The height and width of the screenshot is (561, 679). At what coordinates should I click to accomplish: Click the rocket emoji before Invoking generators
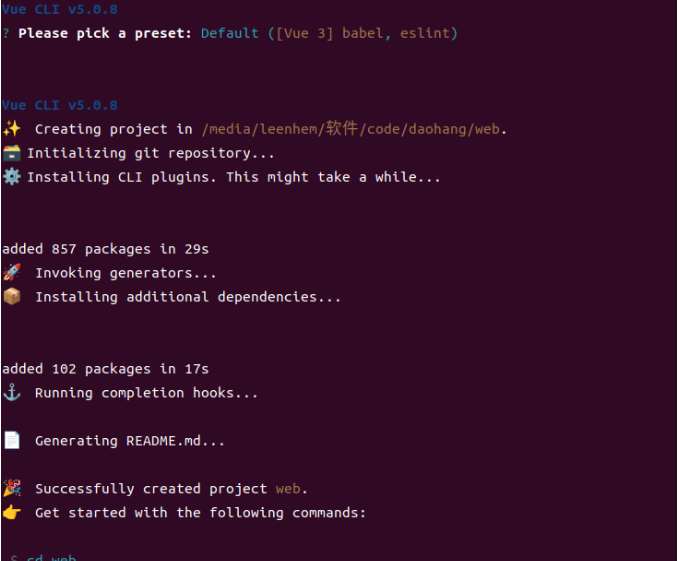(12, 272)
